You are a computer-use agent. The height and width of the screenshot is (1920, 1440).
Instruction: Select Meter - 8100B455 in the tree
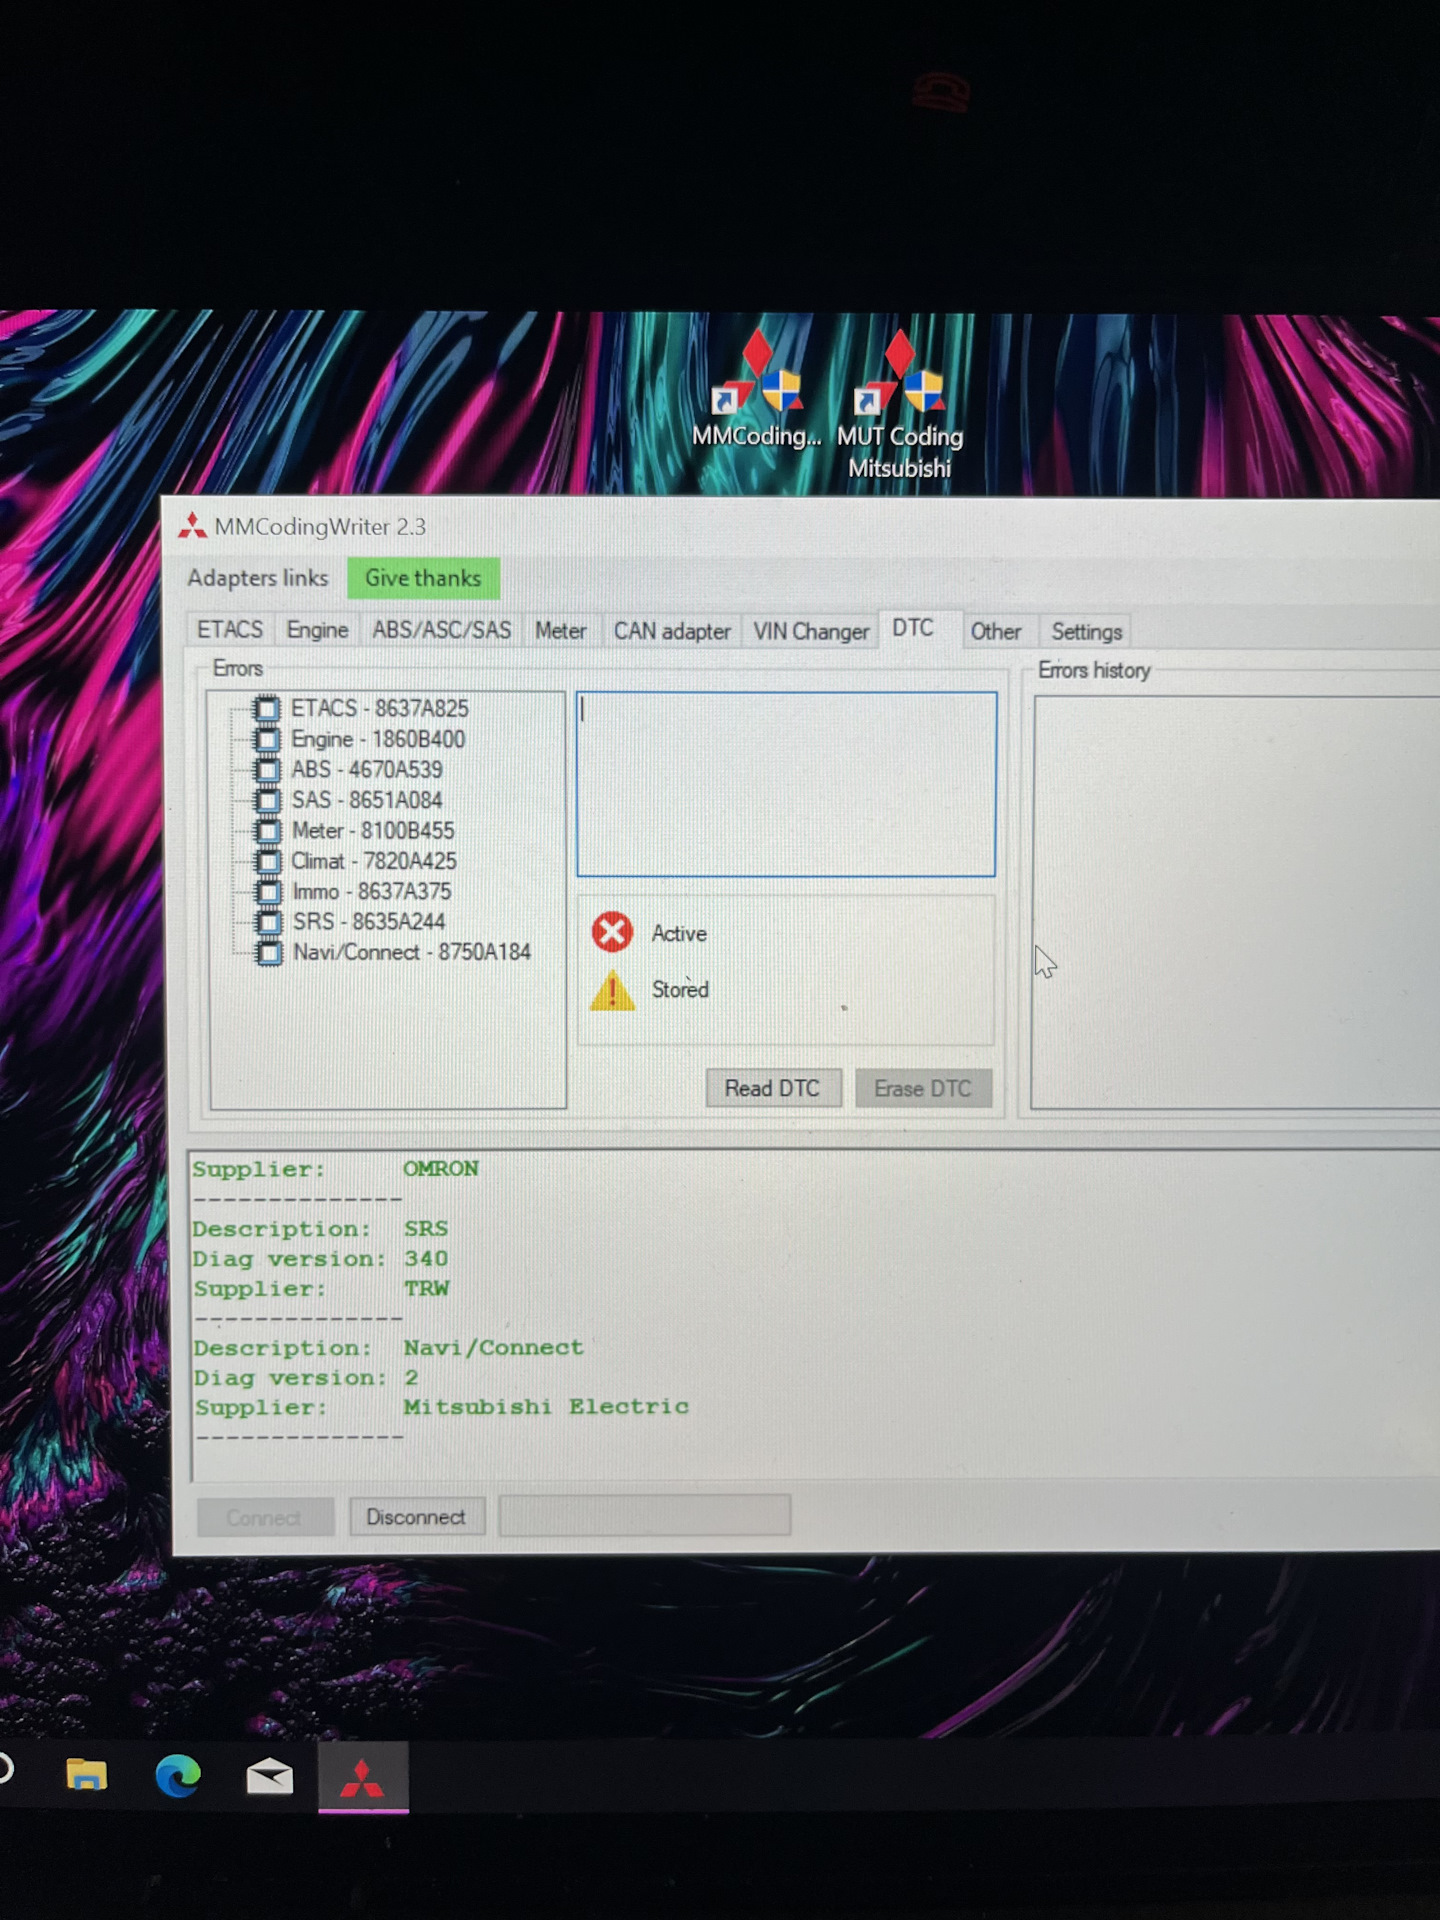(373, 831)
